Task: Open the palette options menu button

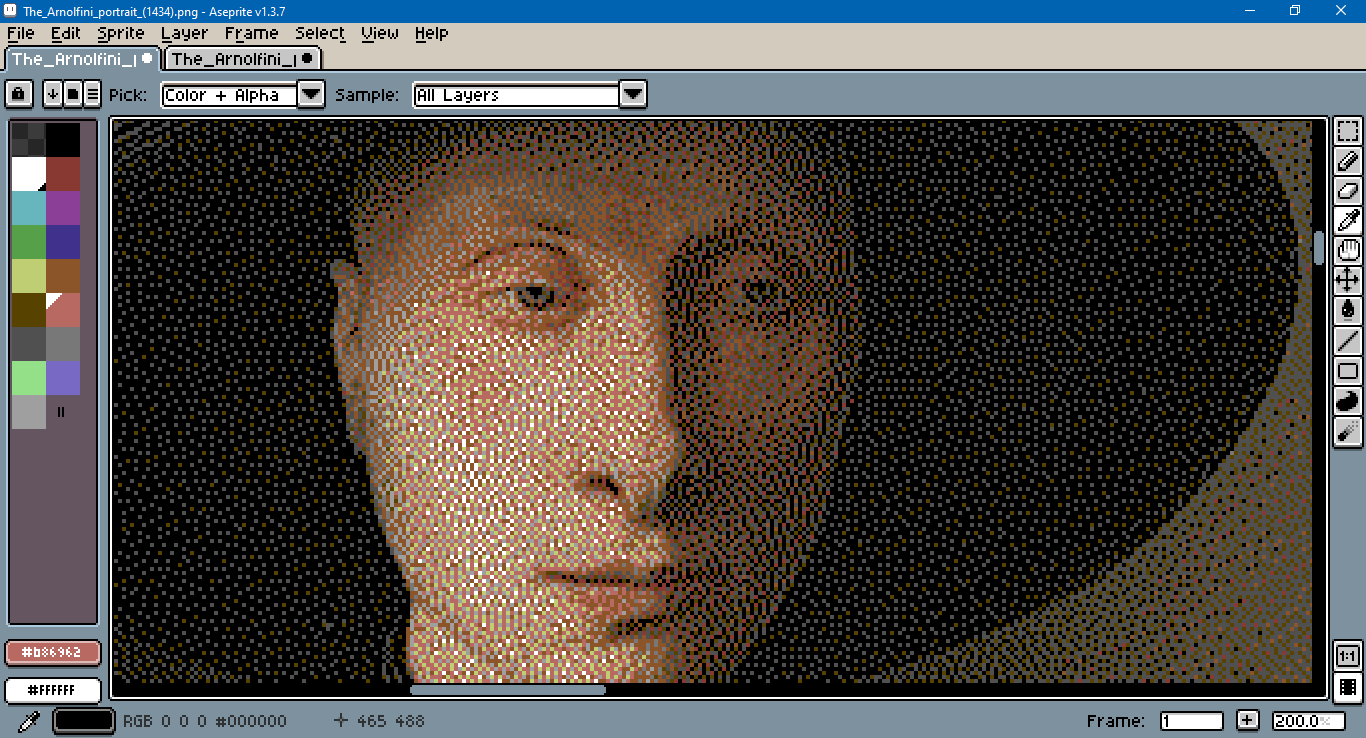Action: coord(92,95)
